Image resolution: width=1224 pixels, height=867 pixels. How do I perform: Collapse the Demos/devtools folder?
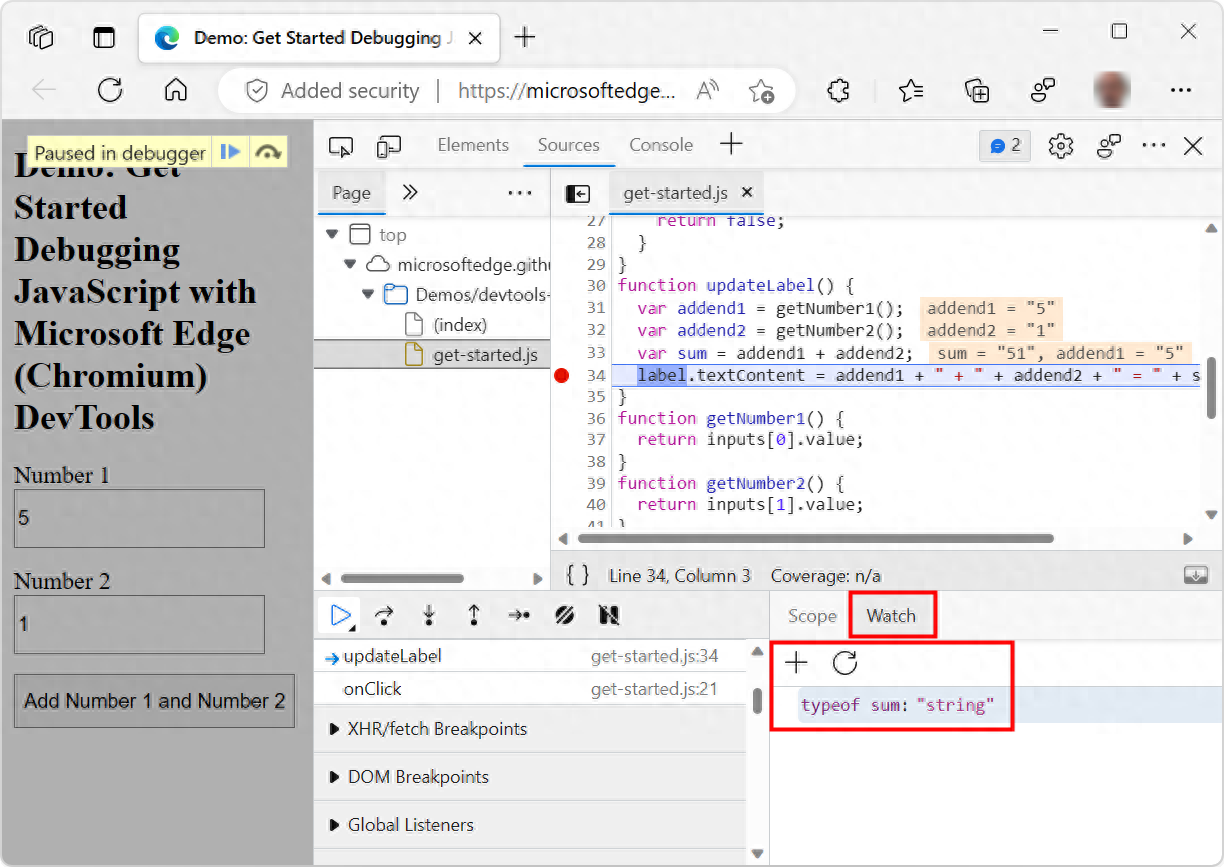click(x=368, y=295)
